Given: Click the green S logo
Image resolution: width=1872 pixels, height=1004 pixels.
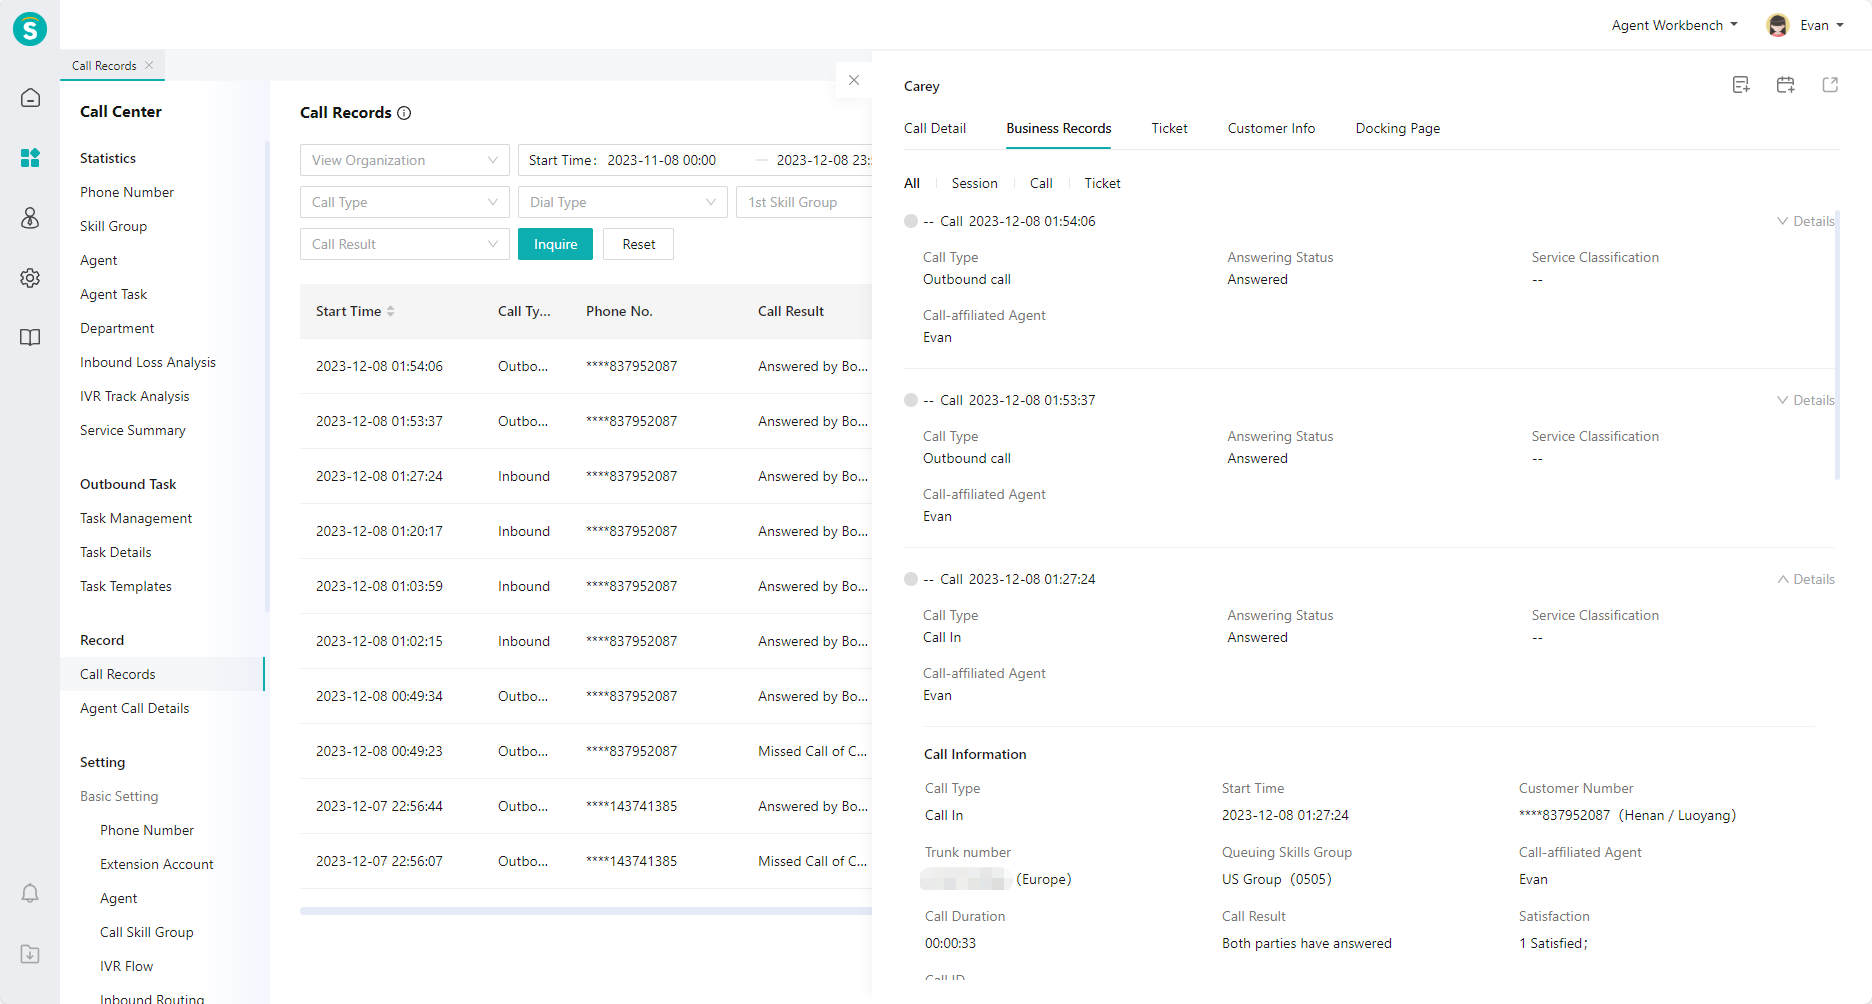Looking at the screenshot, I should (x=30, y=29).
